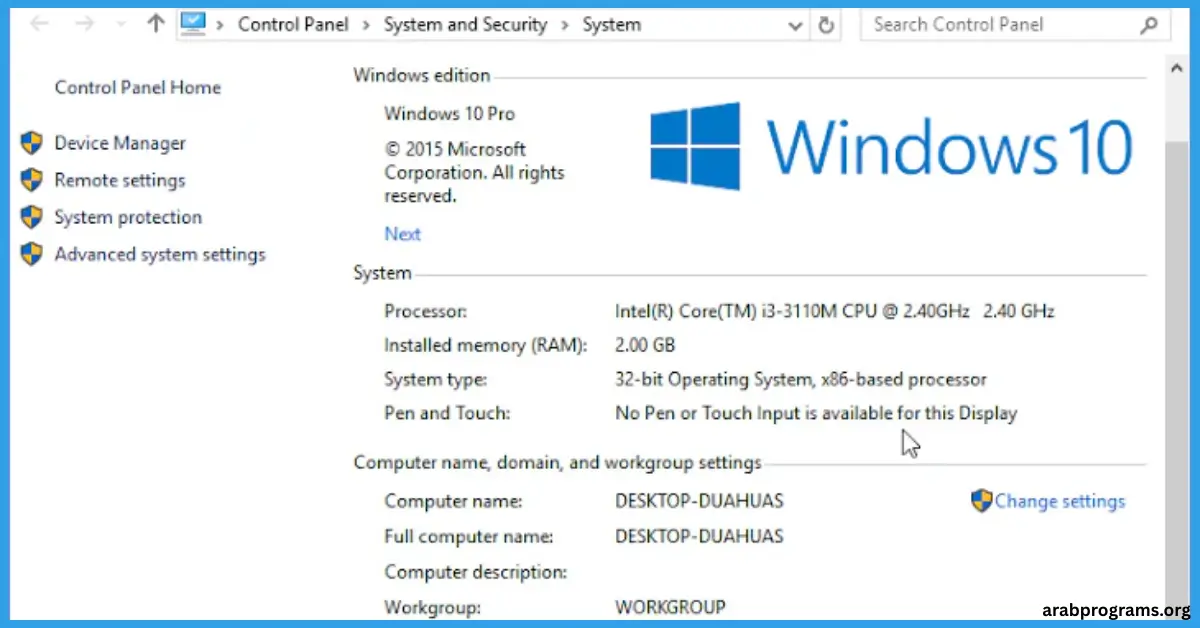Open Control Panel Home link
Image resolution: width=1200 pixels, height=628 pixels.
138,87
